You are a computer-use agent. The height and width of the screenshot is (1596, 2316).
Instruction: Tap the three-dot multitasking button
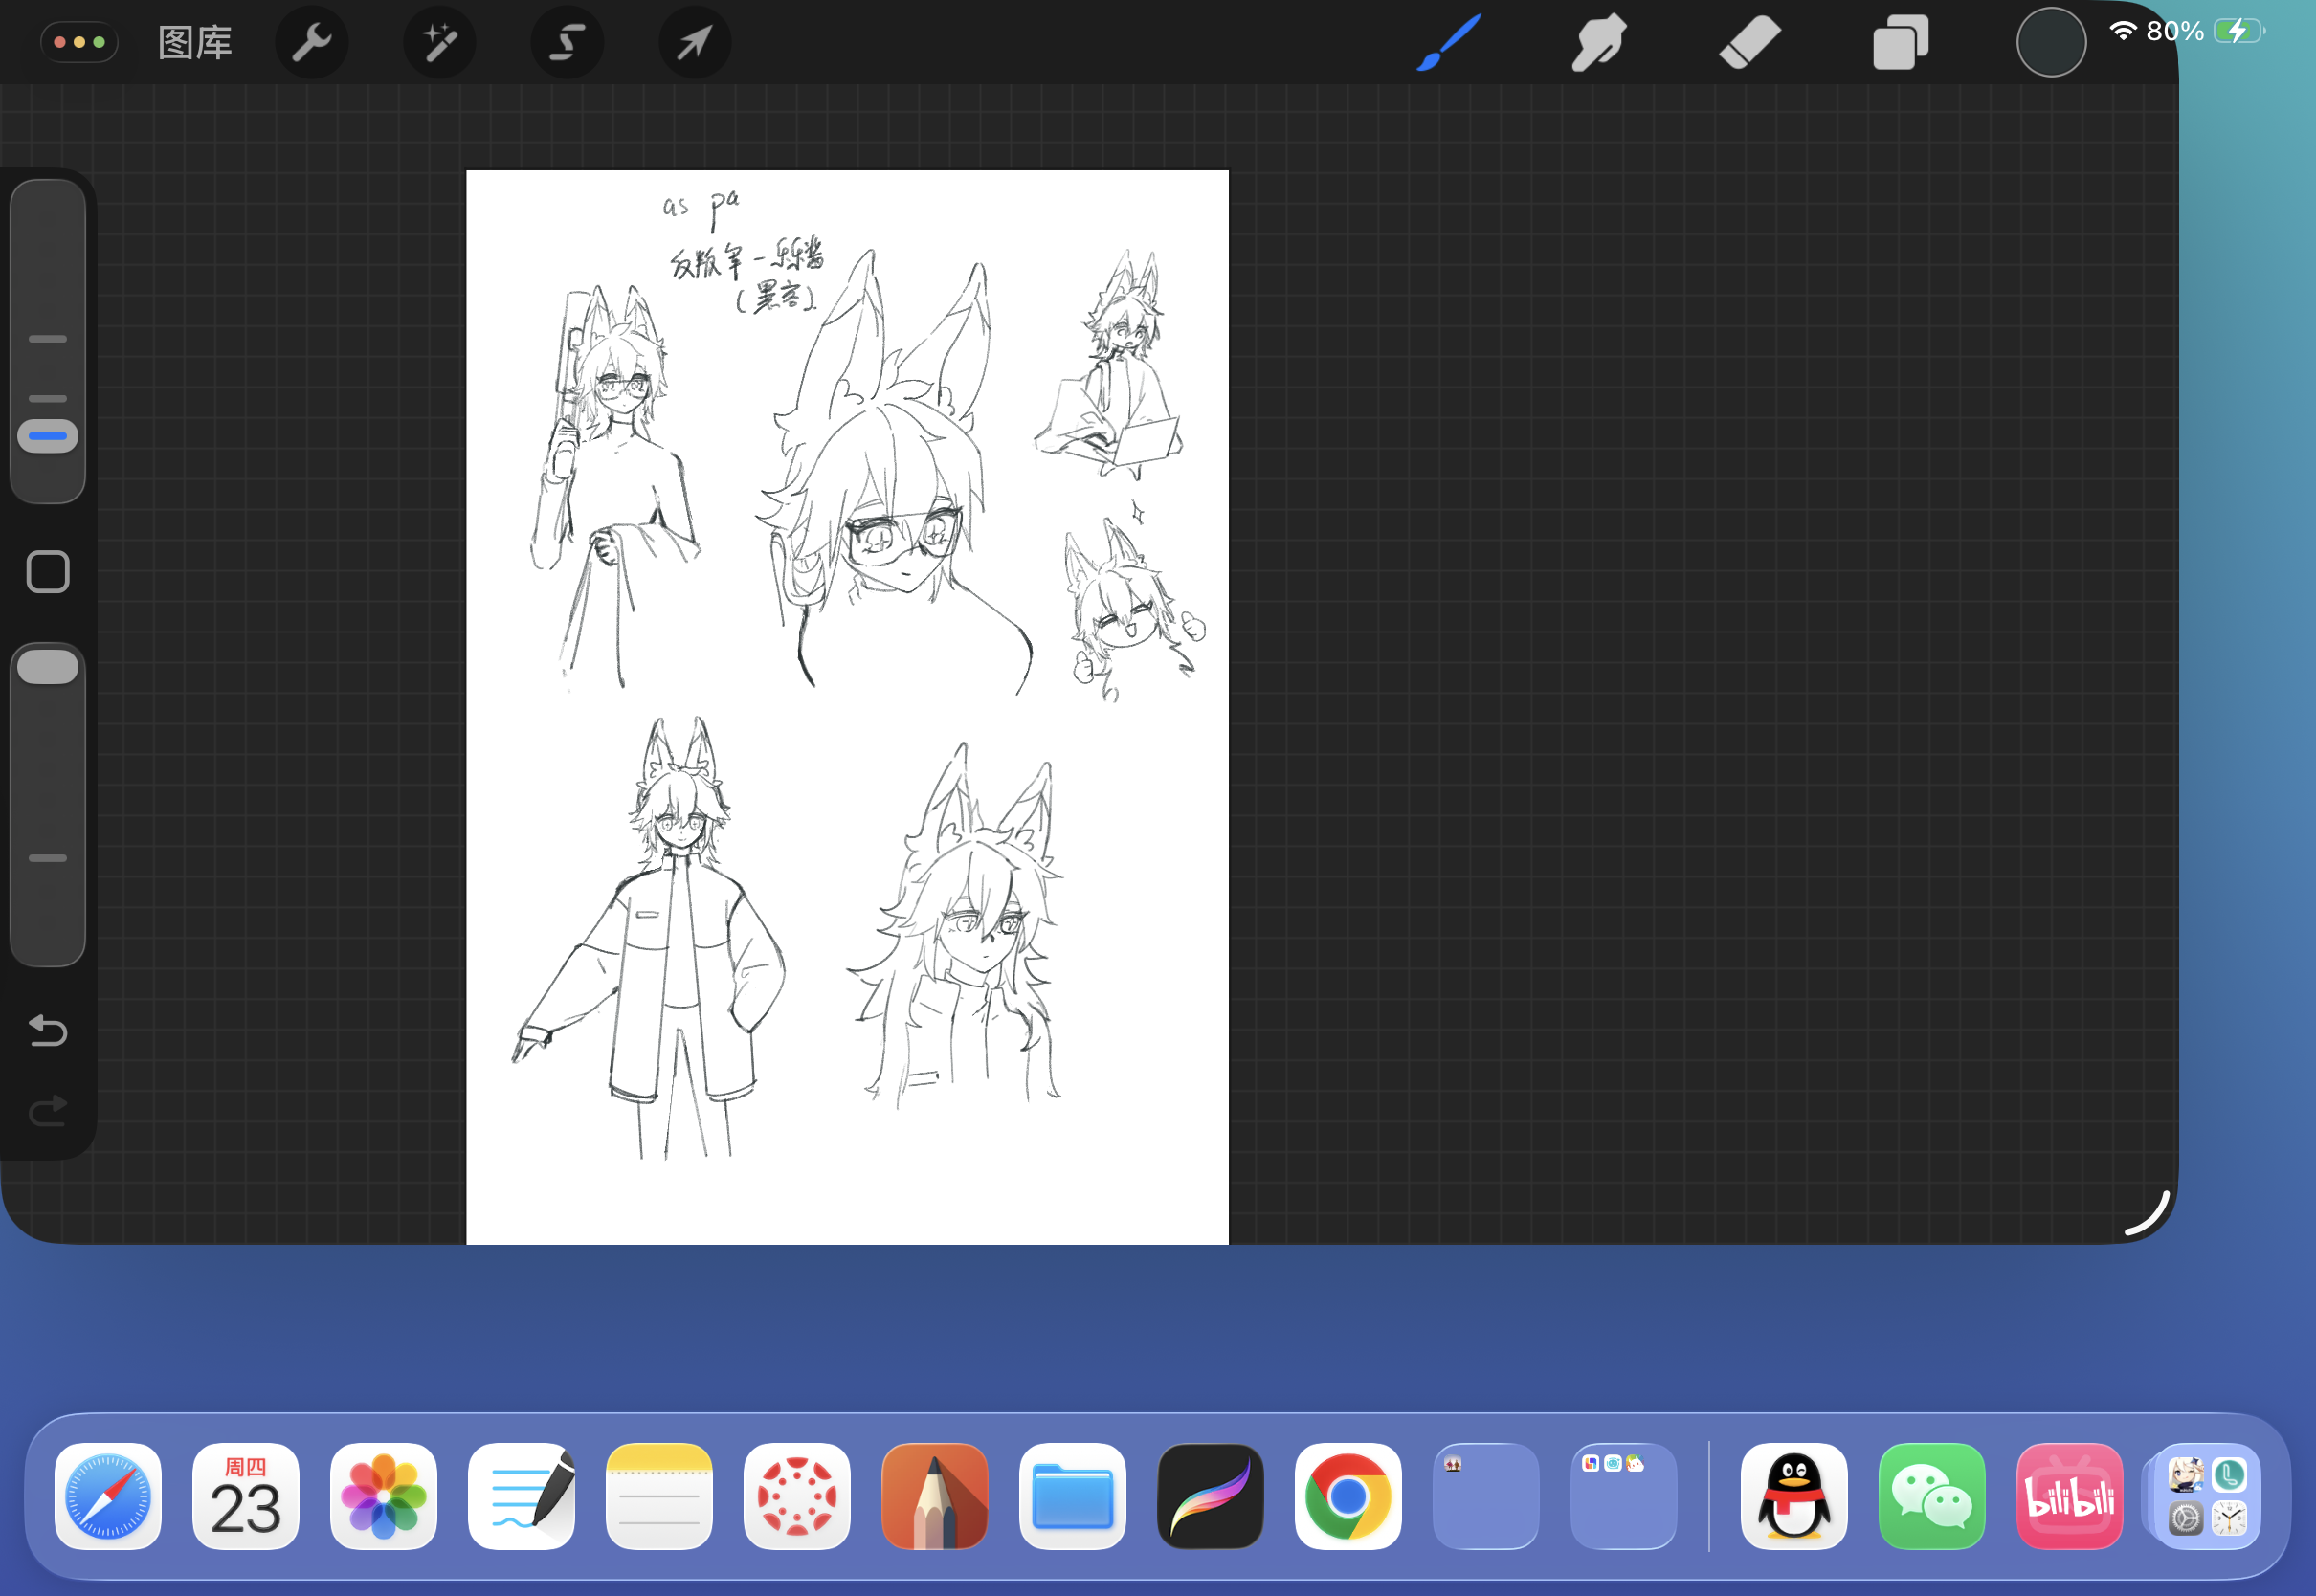[x=79, y=42]
